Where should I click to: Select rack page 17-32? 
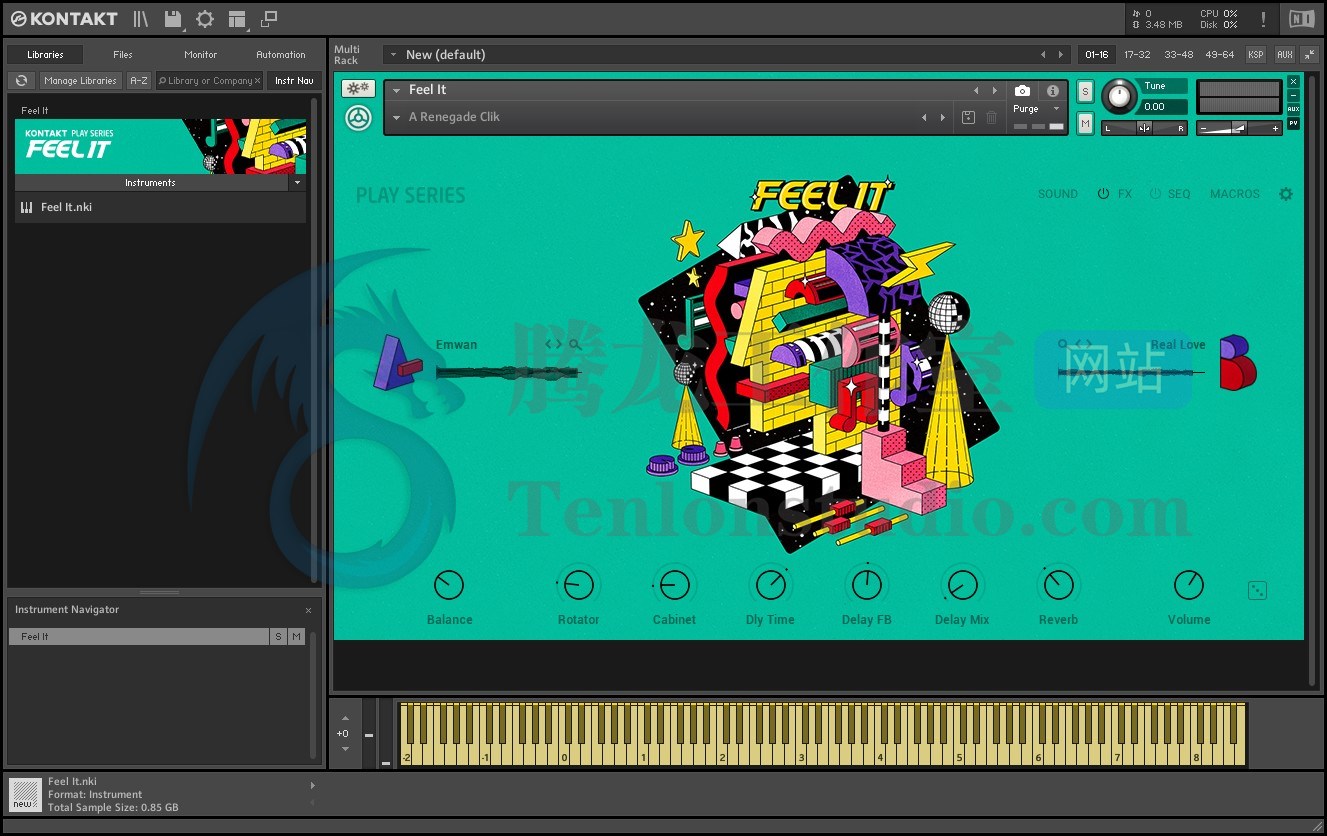coord(1137,54)
